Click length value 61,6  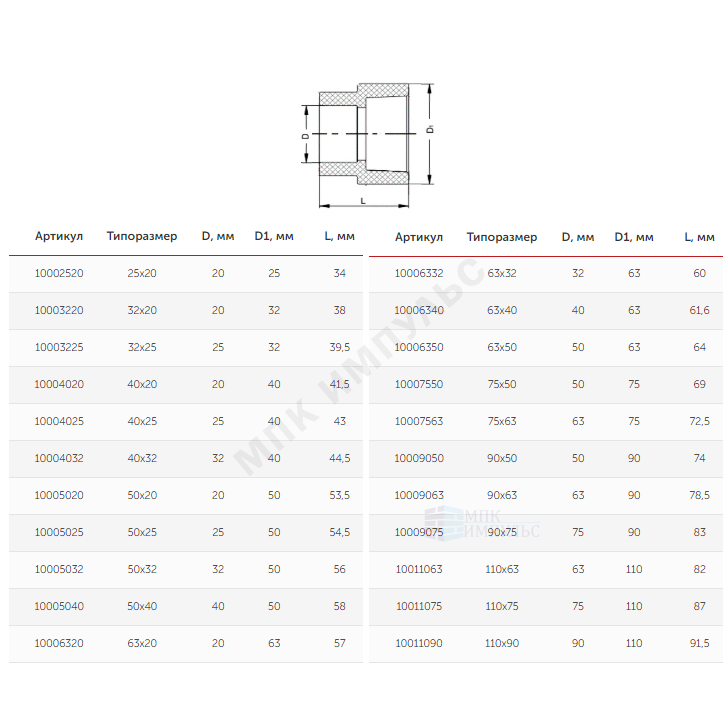coord(699,310)
